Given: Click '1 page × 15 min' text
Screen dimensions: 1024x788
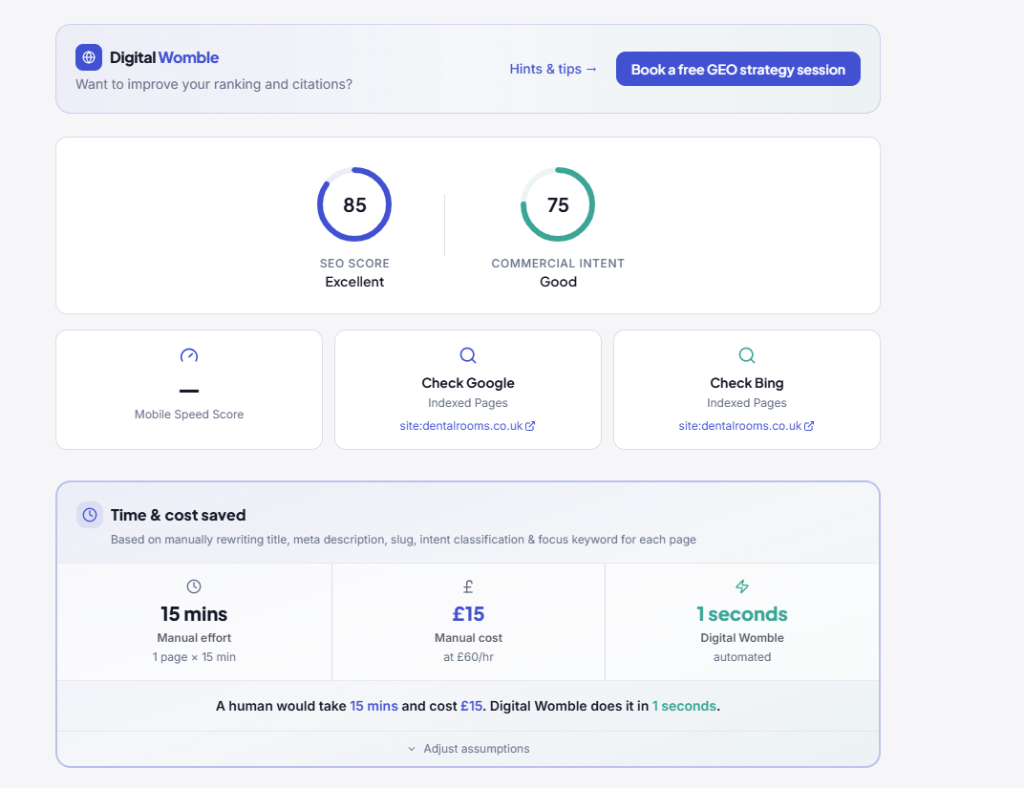Looking at the screenshot, I should [194, 657].
